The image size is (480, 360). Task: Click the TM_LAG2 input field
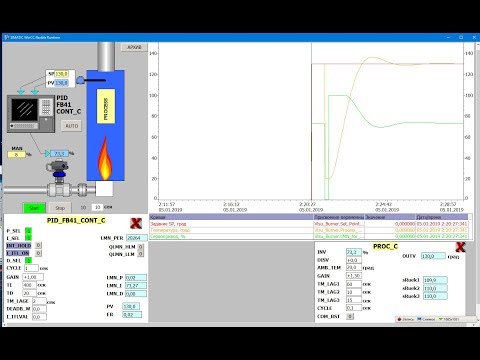[354, 292]
